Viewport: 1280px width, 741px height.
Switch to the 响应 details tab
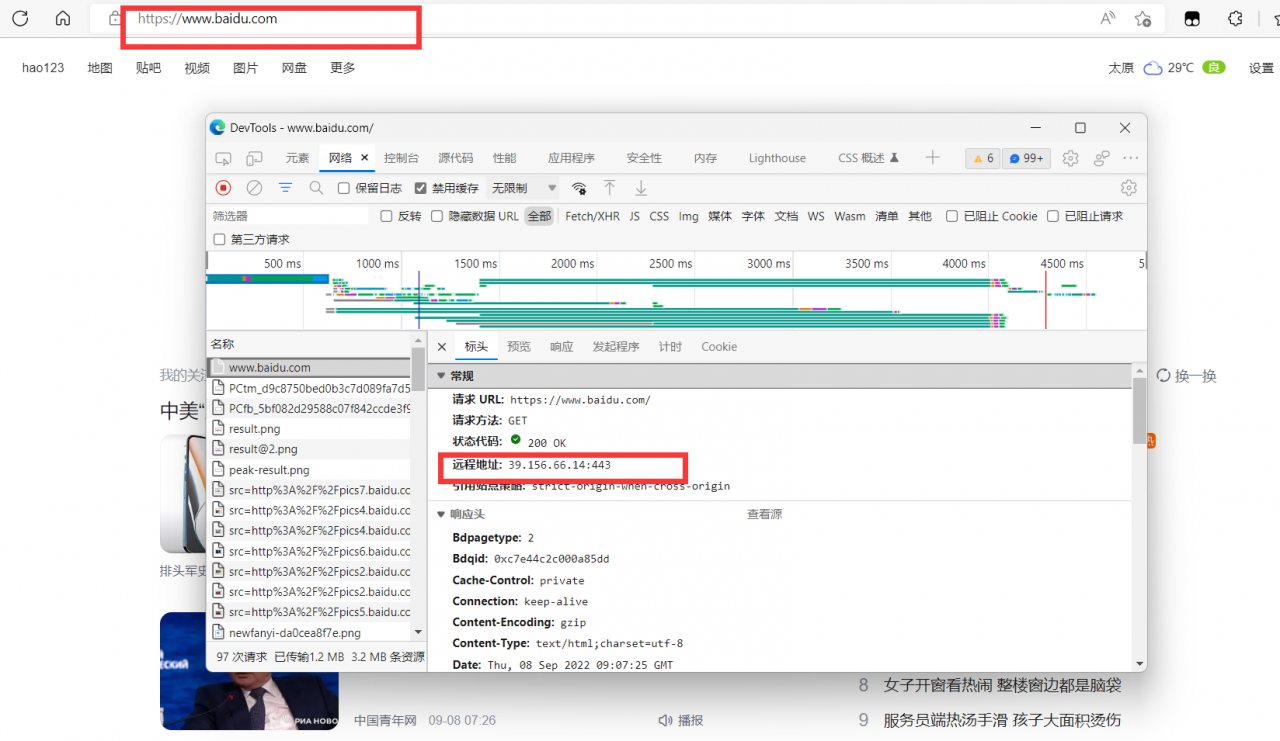pos(562,347)
